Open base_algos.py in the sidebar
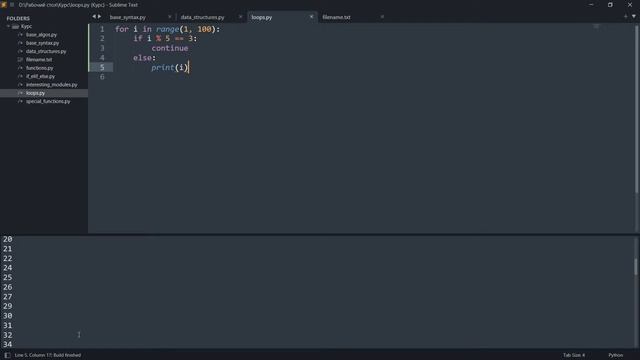The width and height of the screenshot is (640, 360). pyautogui.click(x=41, y=35)
